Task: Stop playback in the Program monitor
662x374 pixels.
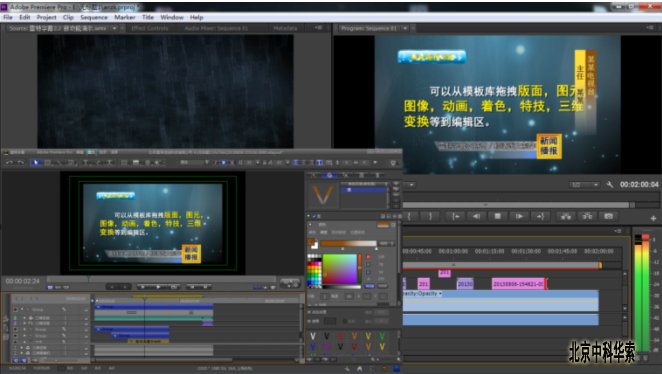Action: coord(497,216)
